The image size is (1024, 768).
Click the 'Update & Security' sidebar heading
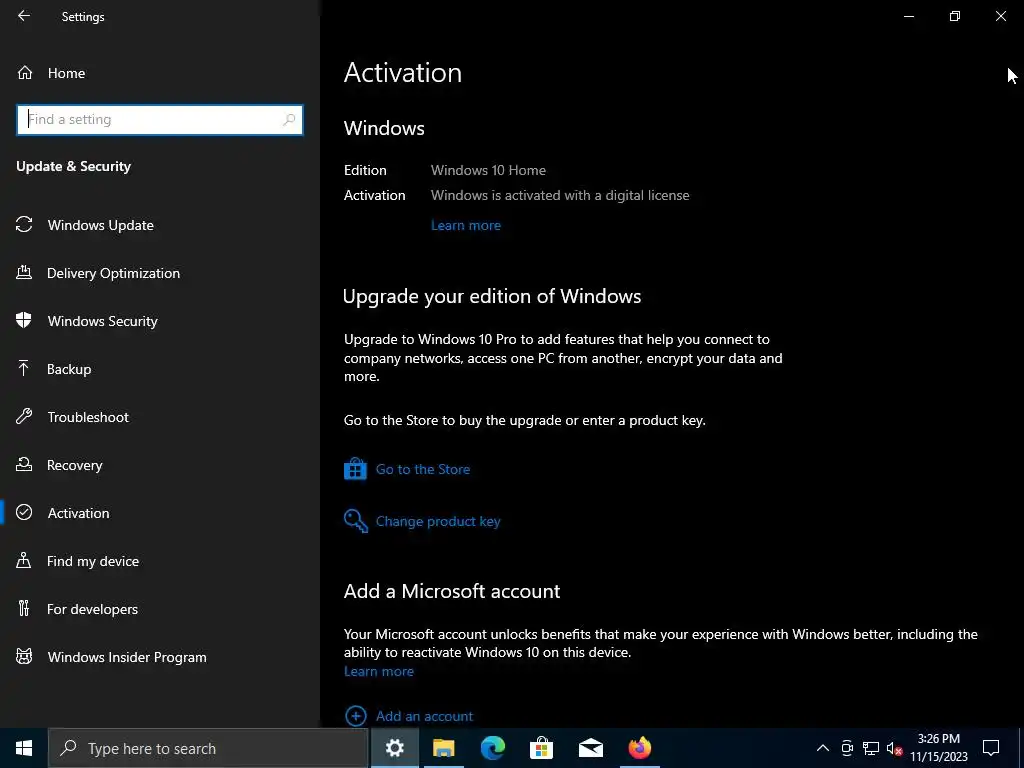(x=73, y=166)
